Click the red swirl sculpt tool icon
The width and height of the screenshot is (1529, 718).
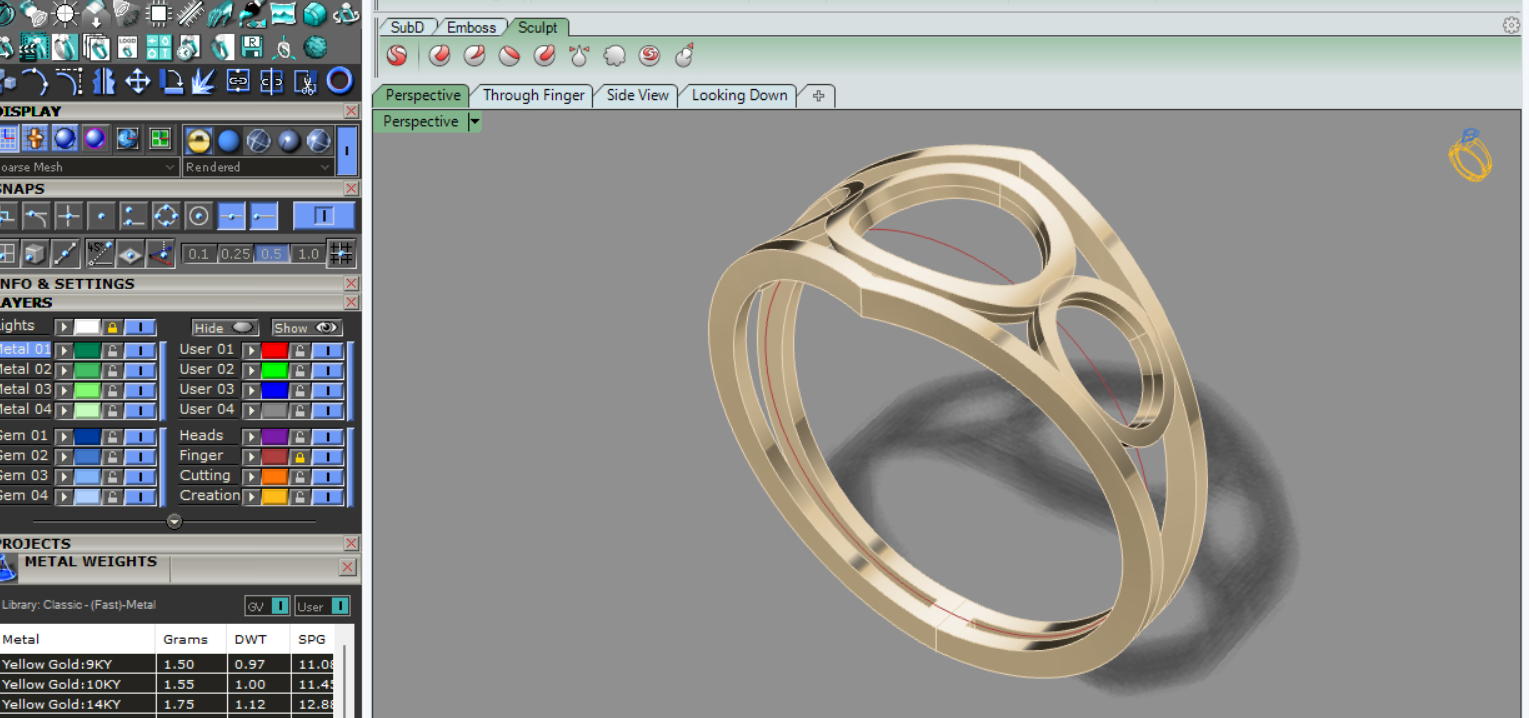(649, 56)
